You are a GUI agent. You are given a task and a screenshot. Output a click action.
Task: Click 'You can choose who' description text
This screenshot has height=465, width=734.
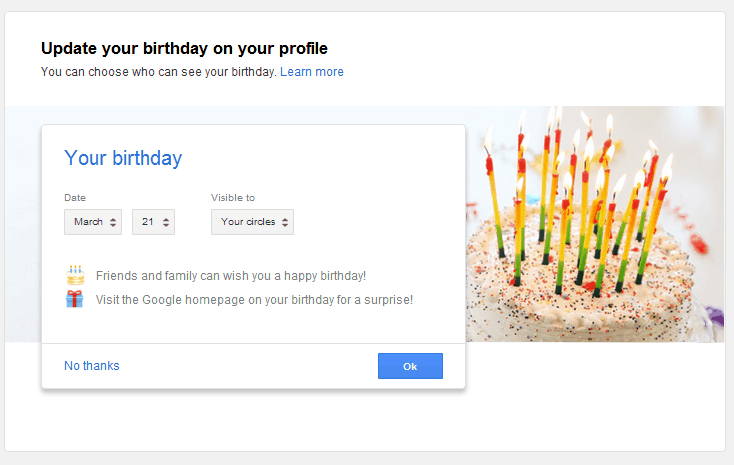(159, 72)
